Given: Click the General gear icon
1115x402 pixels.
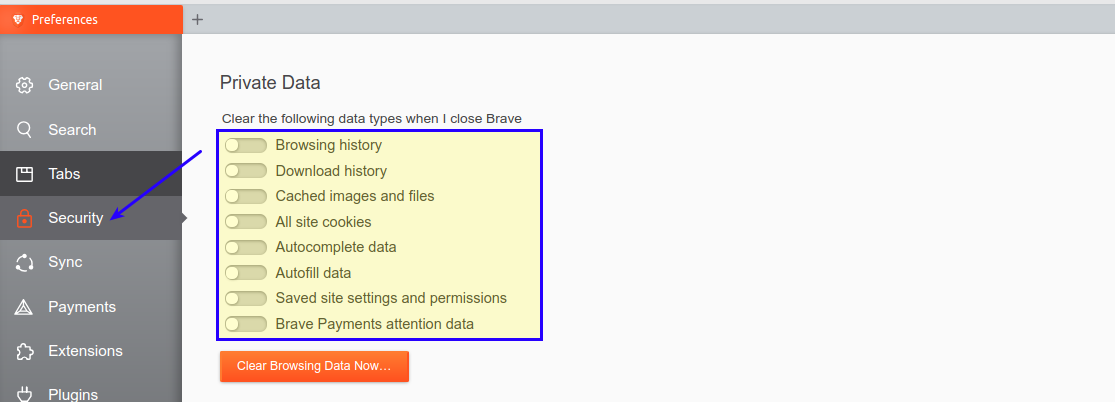Looking at the screenshot, I should pyautogui.click(x=24, y=85).
